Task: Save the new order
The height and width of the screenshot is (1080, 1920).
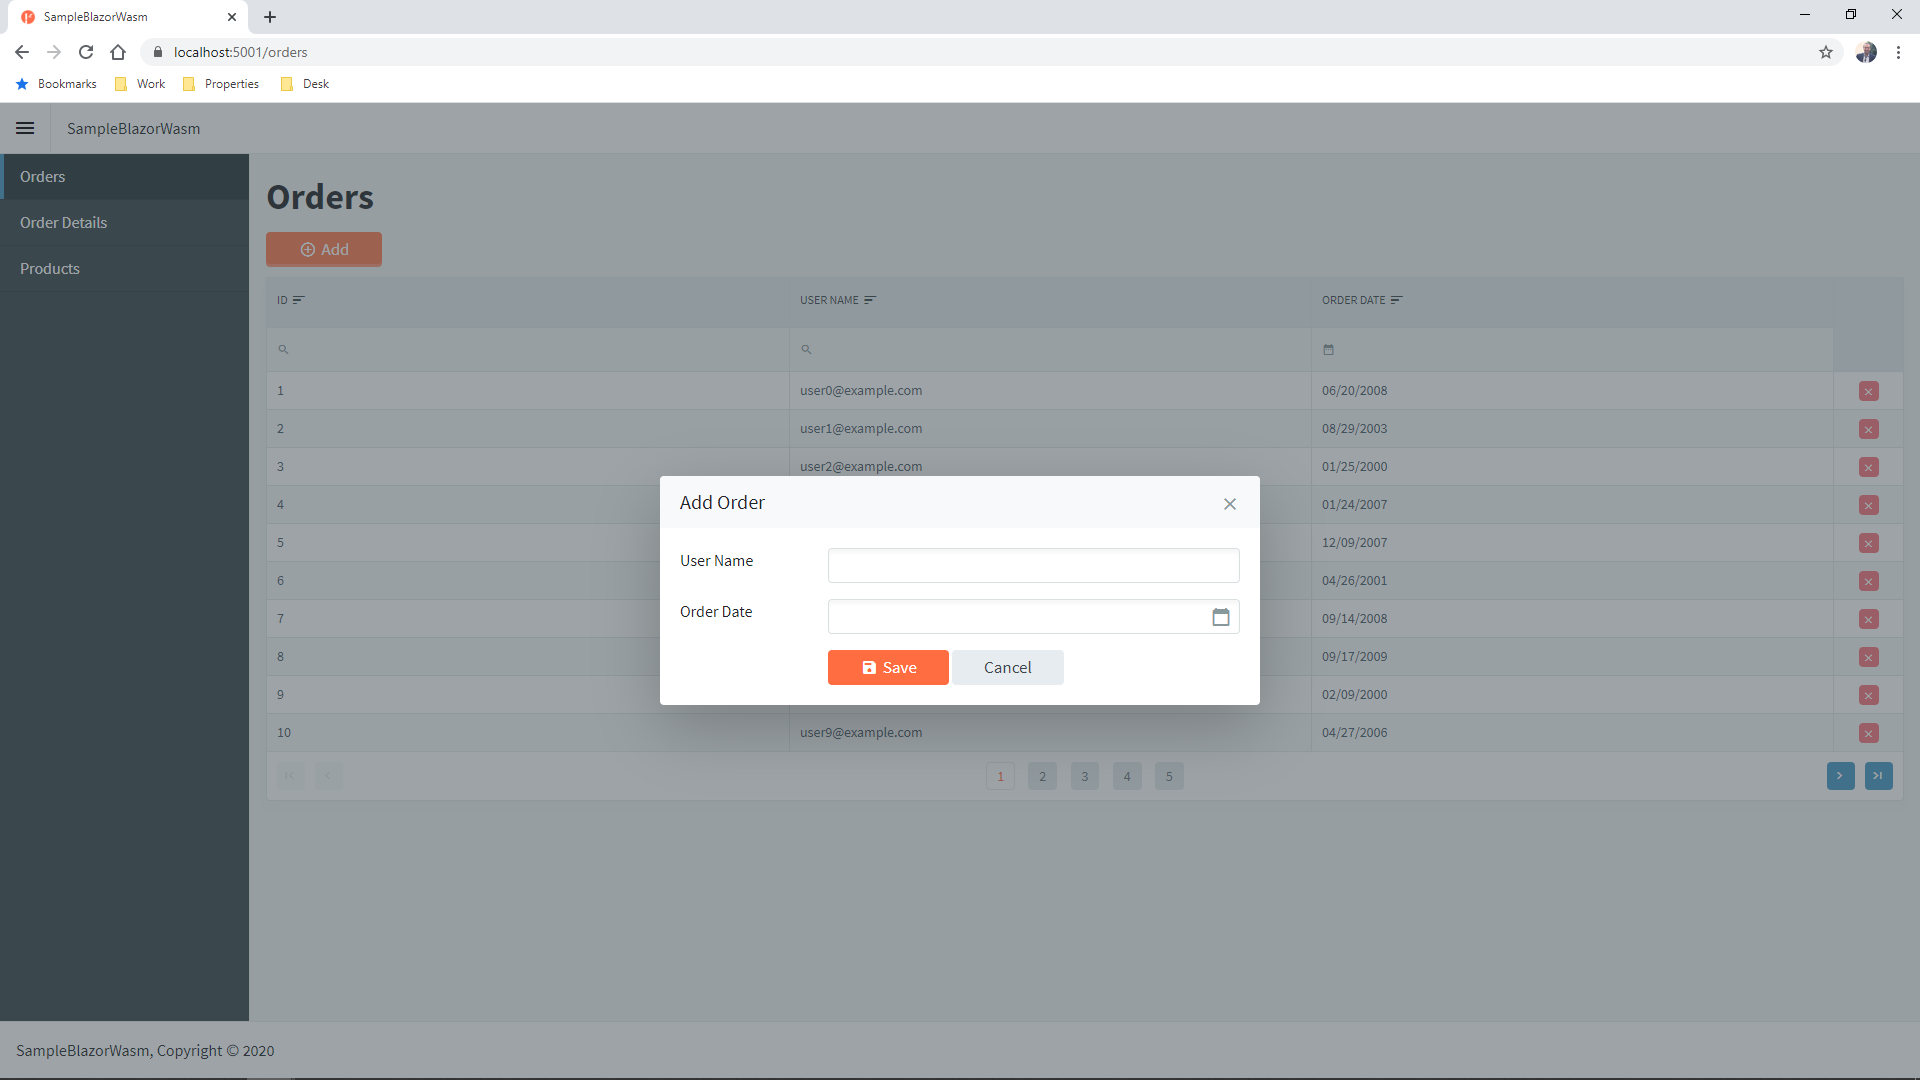Action: [x=888, y=668]
